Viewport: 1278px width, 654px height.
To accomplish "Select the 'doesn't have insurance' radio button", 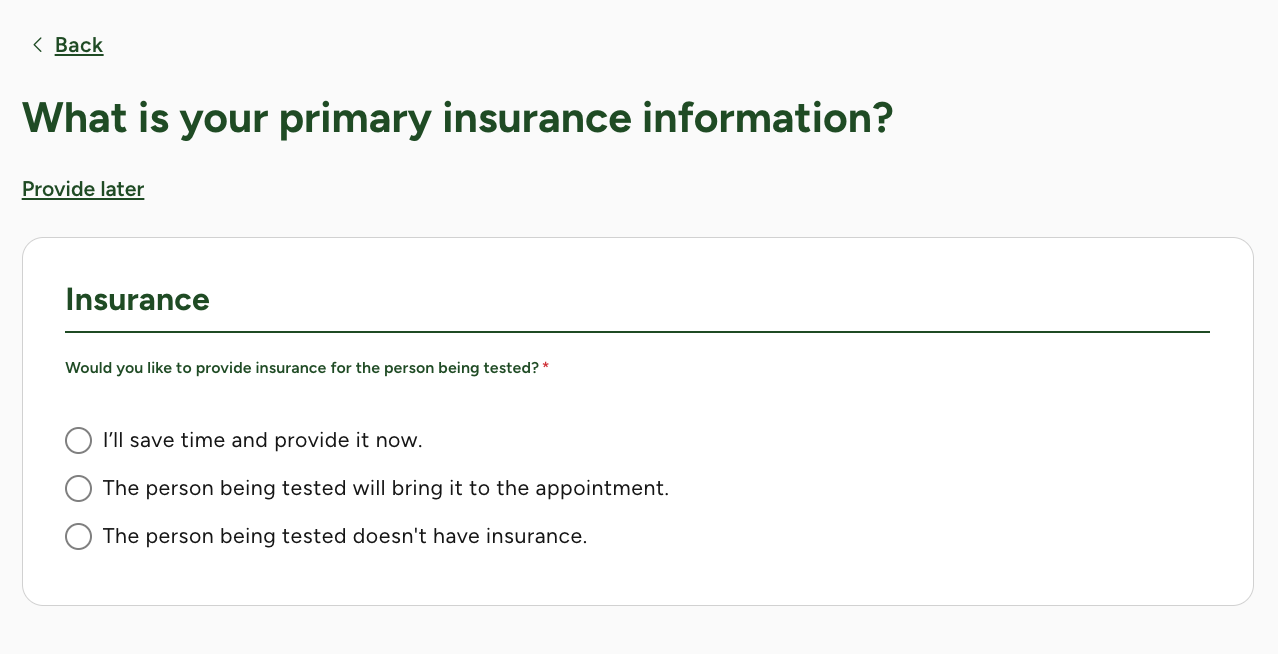I will [78, 536].
